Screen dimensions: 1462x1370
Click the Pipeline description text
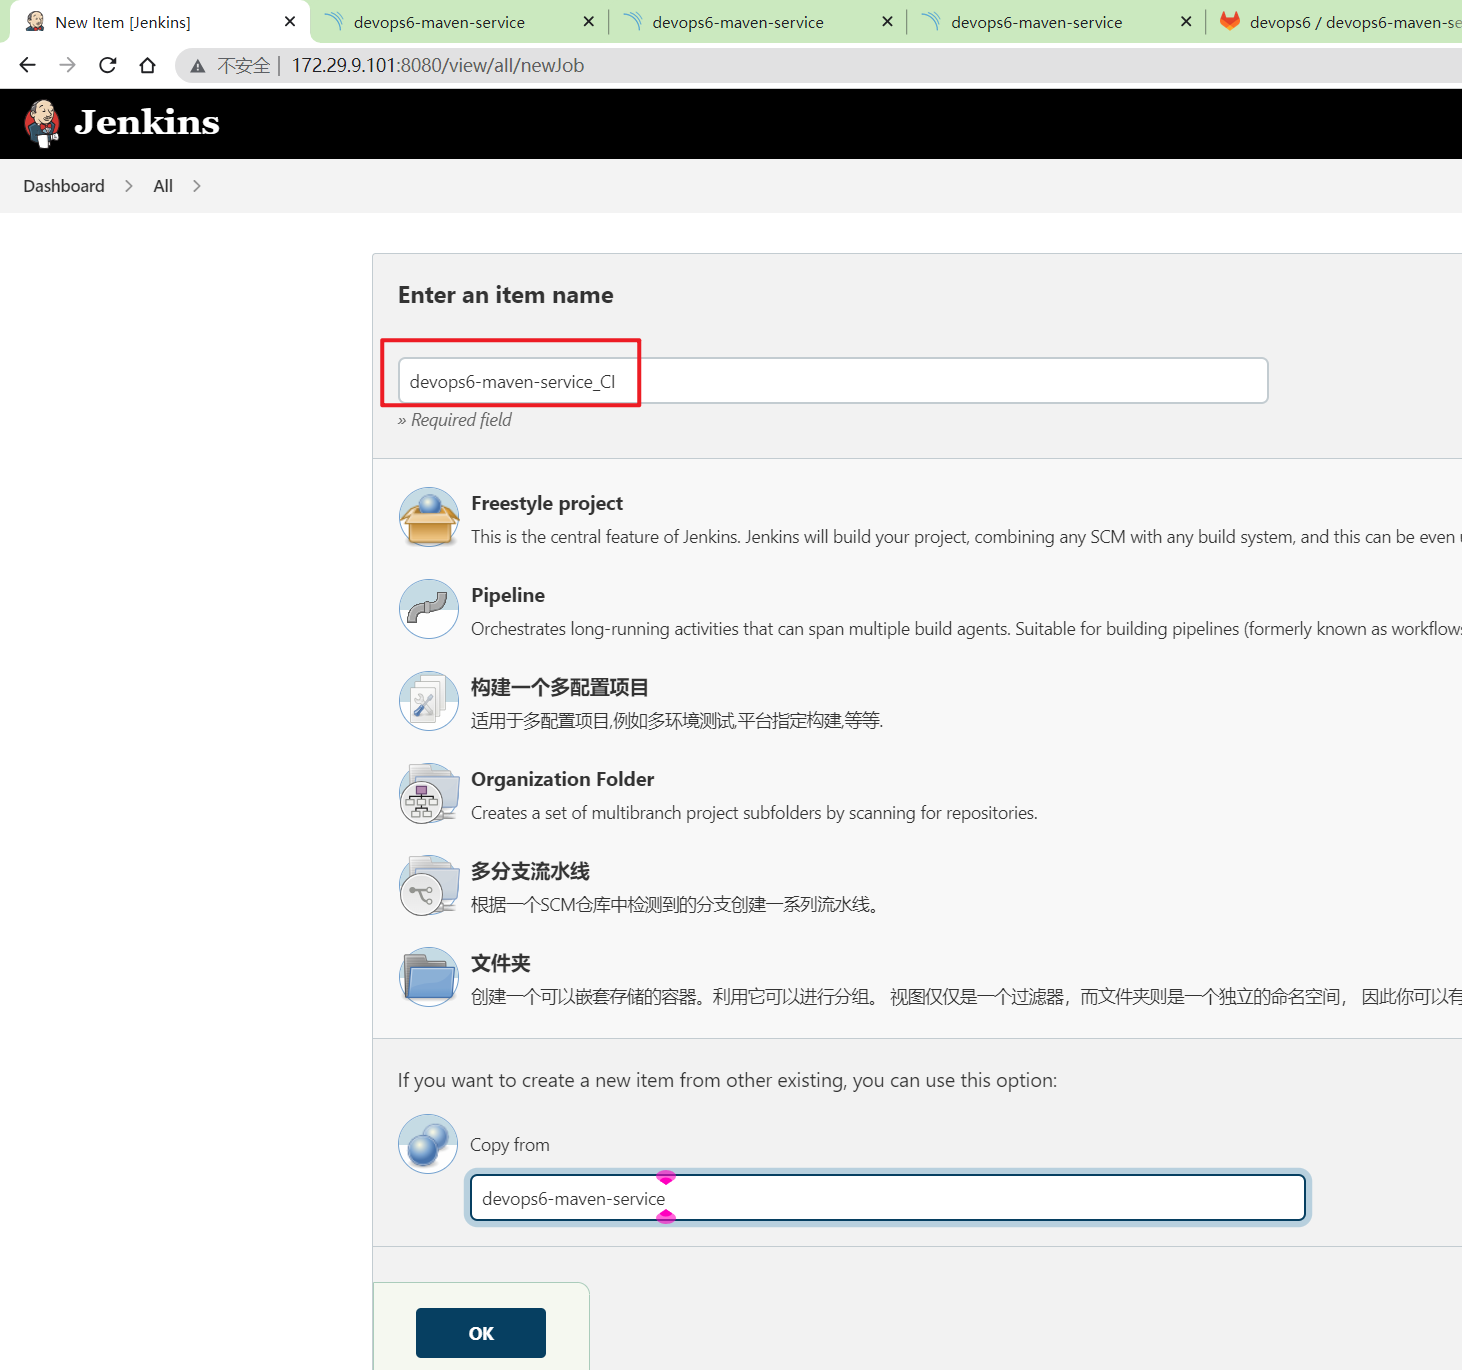(x=966, y=629)
